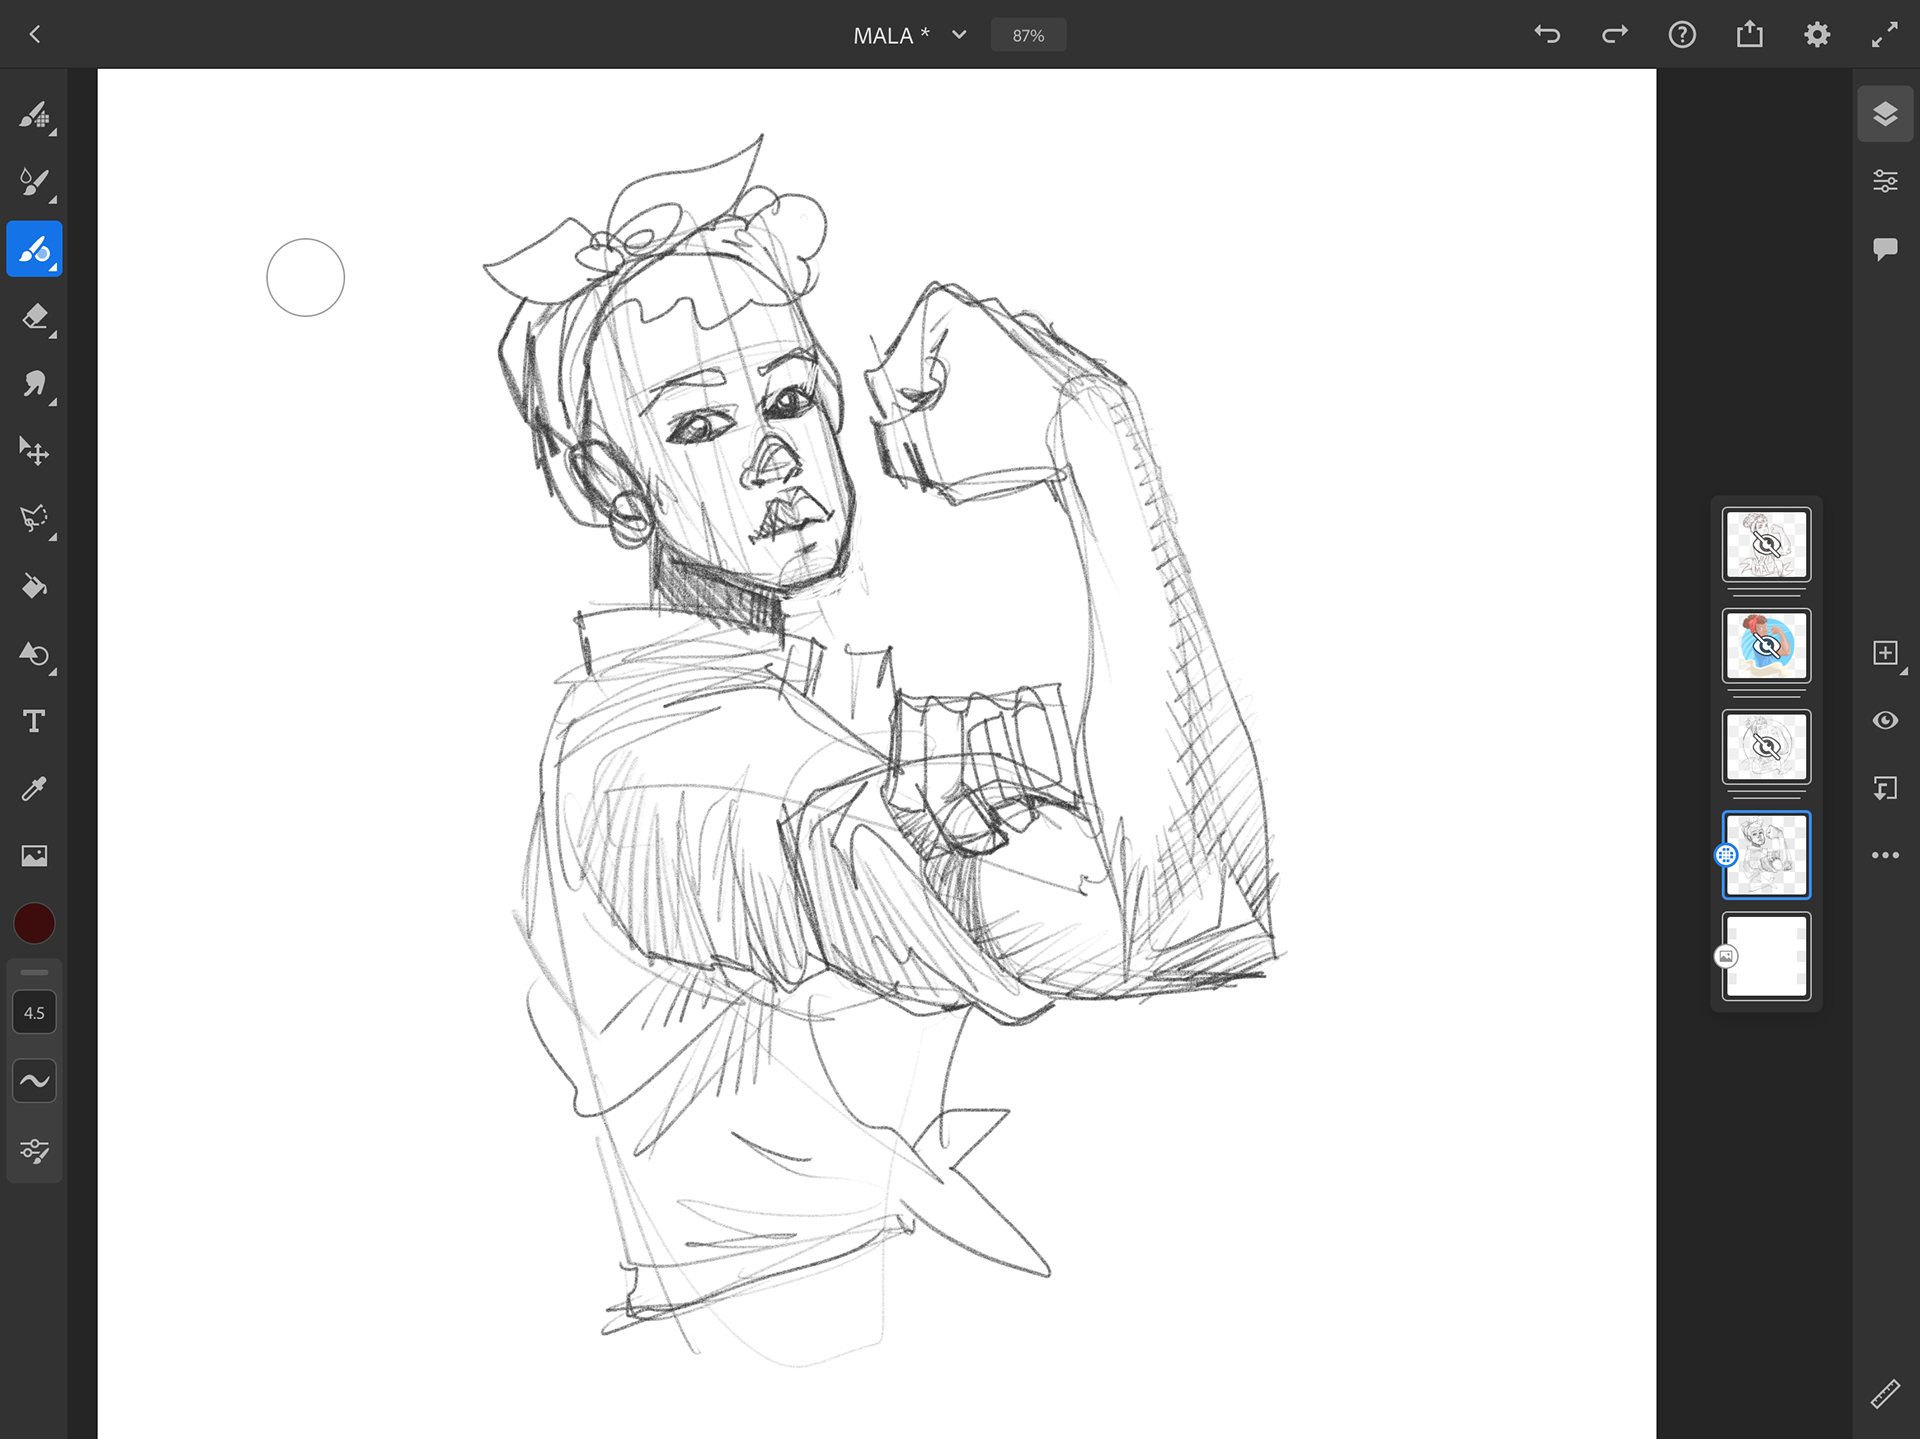
Task: Select the Live brushes tool
Action: coord(34,182)
